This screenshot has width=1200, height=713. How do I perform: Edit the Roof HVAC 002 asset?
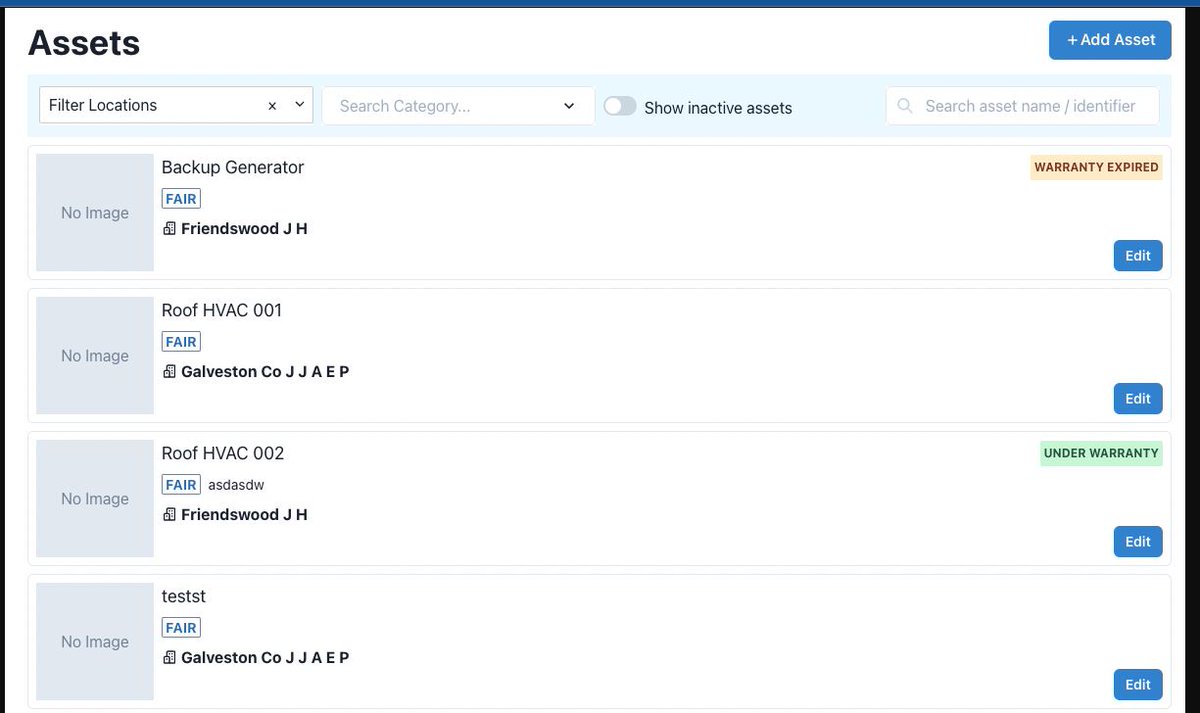click(1138, 541)
